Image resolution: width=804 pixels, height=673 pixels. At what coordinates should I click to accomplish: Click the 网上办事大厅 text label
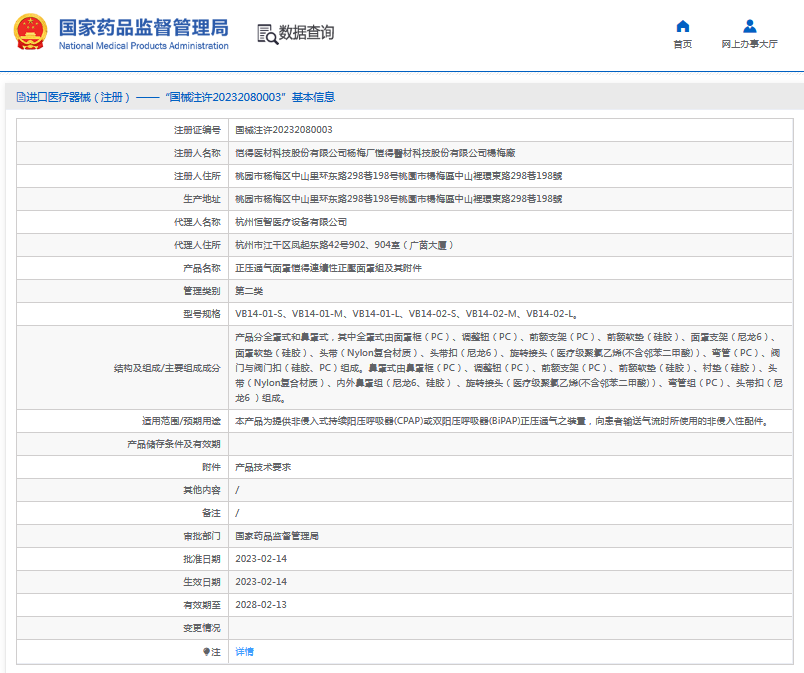point(749,44)
